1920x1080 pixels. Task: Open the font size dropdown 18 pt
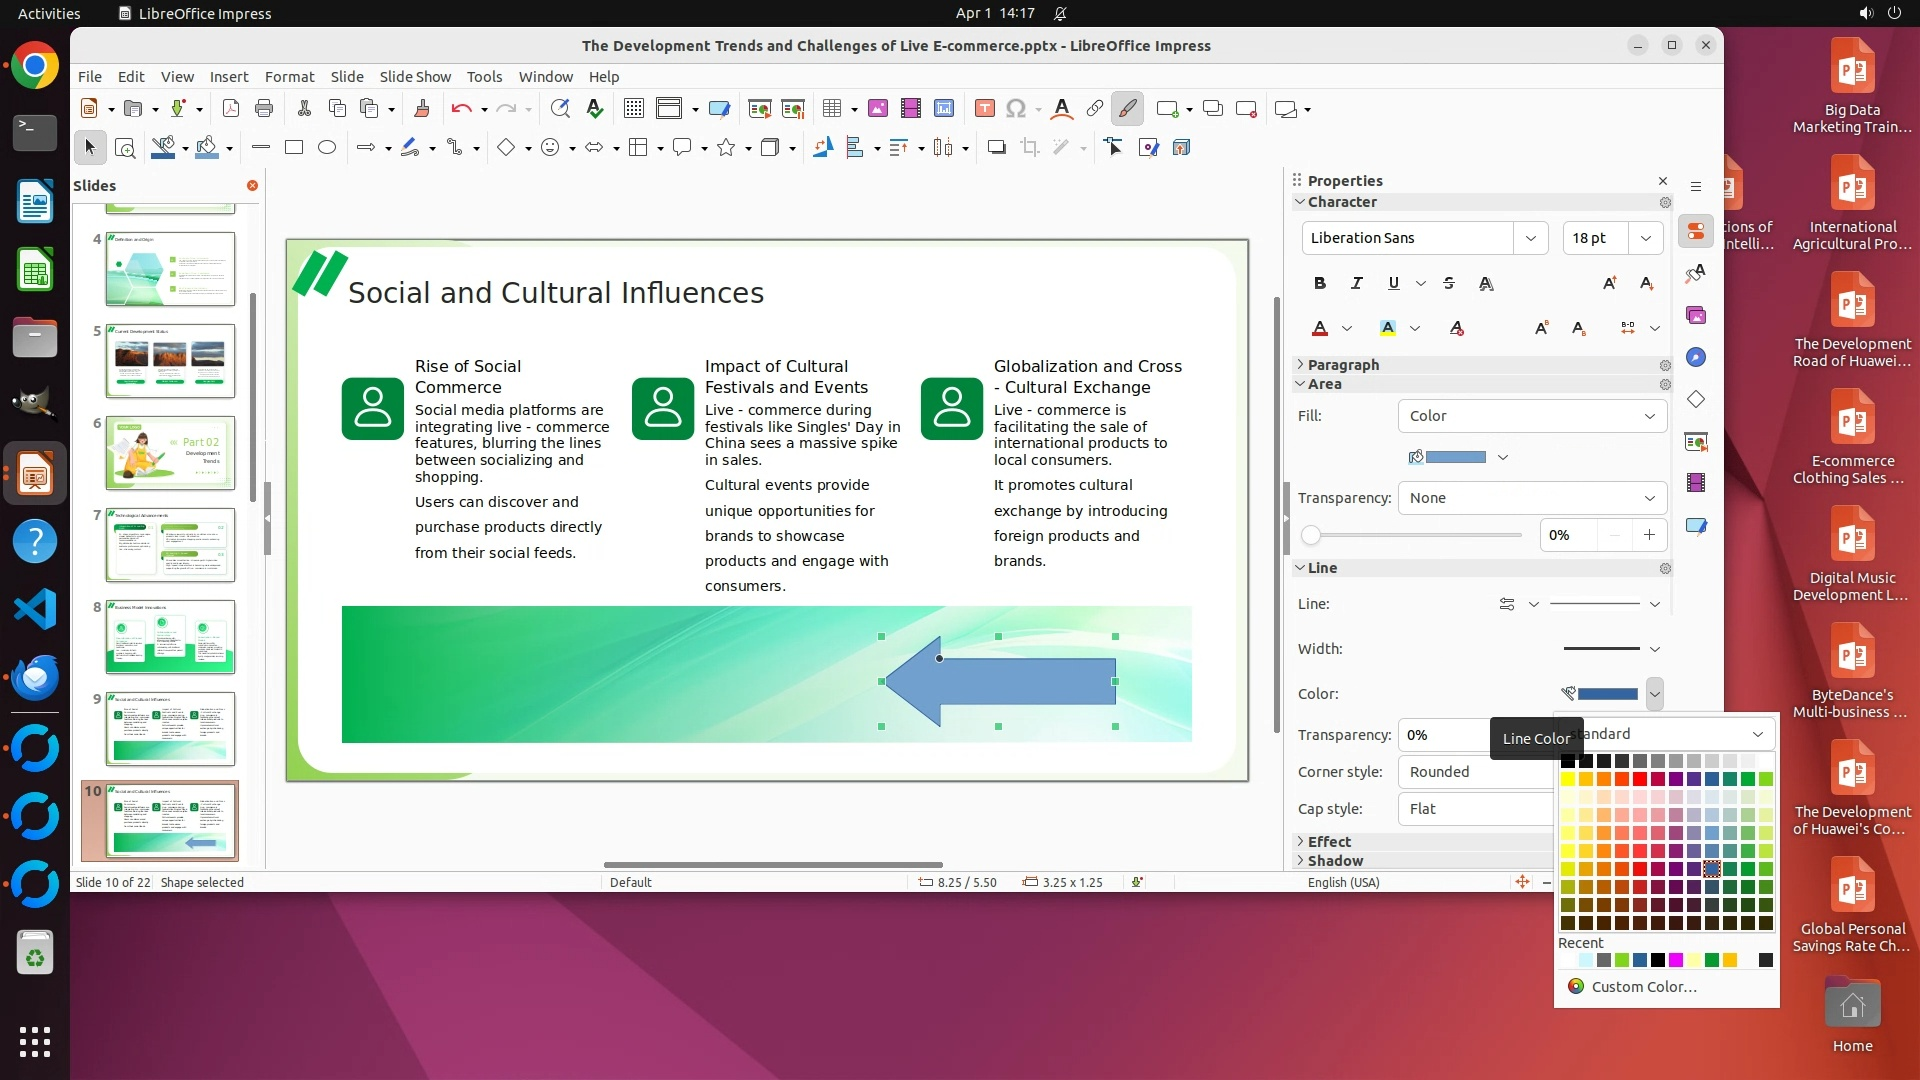coord(1645,238)
